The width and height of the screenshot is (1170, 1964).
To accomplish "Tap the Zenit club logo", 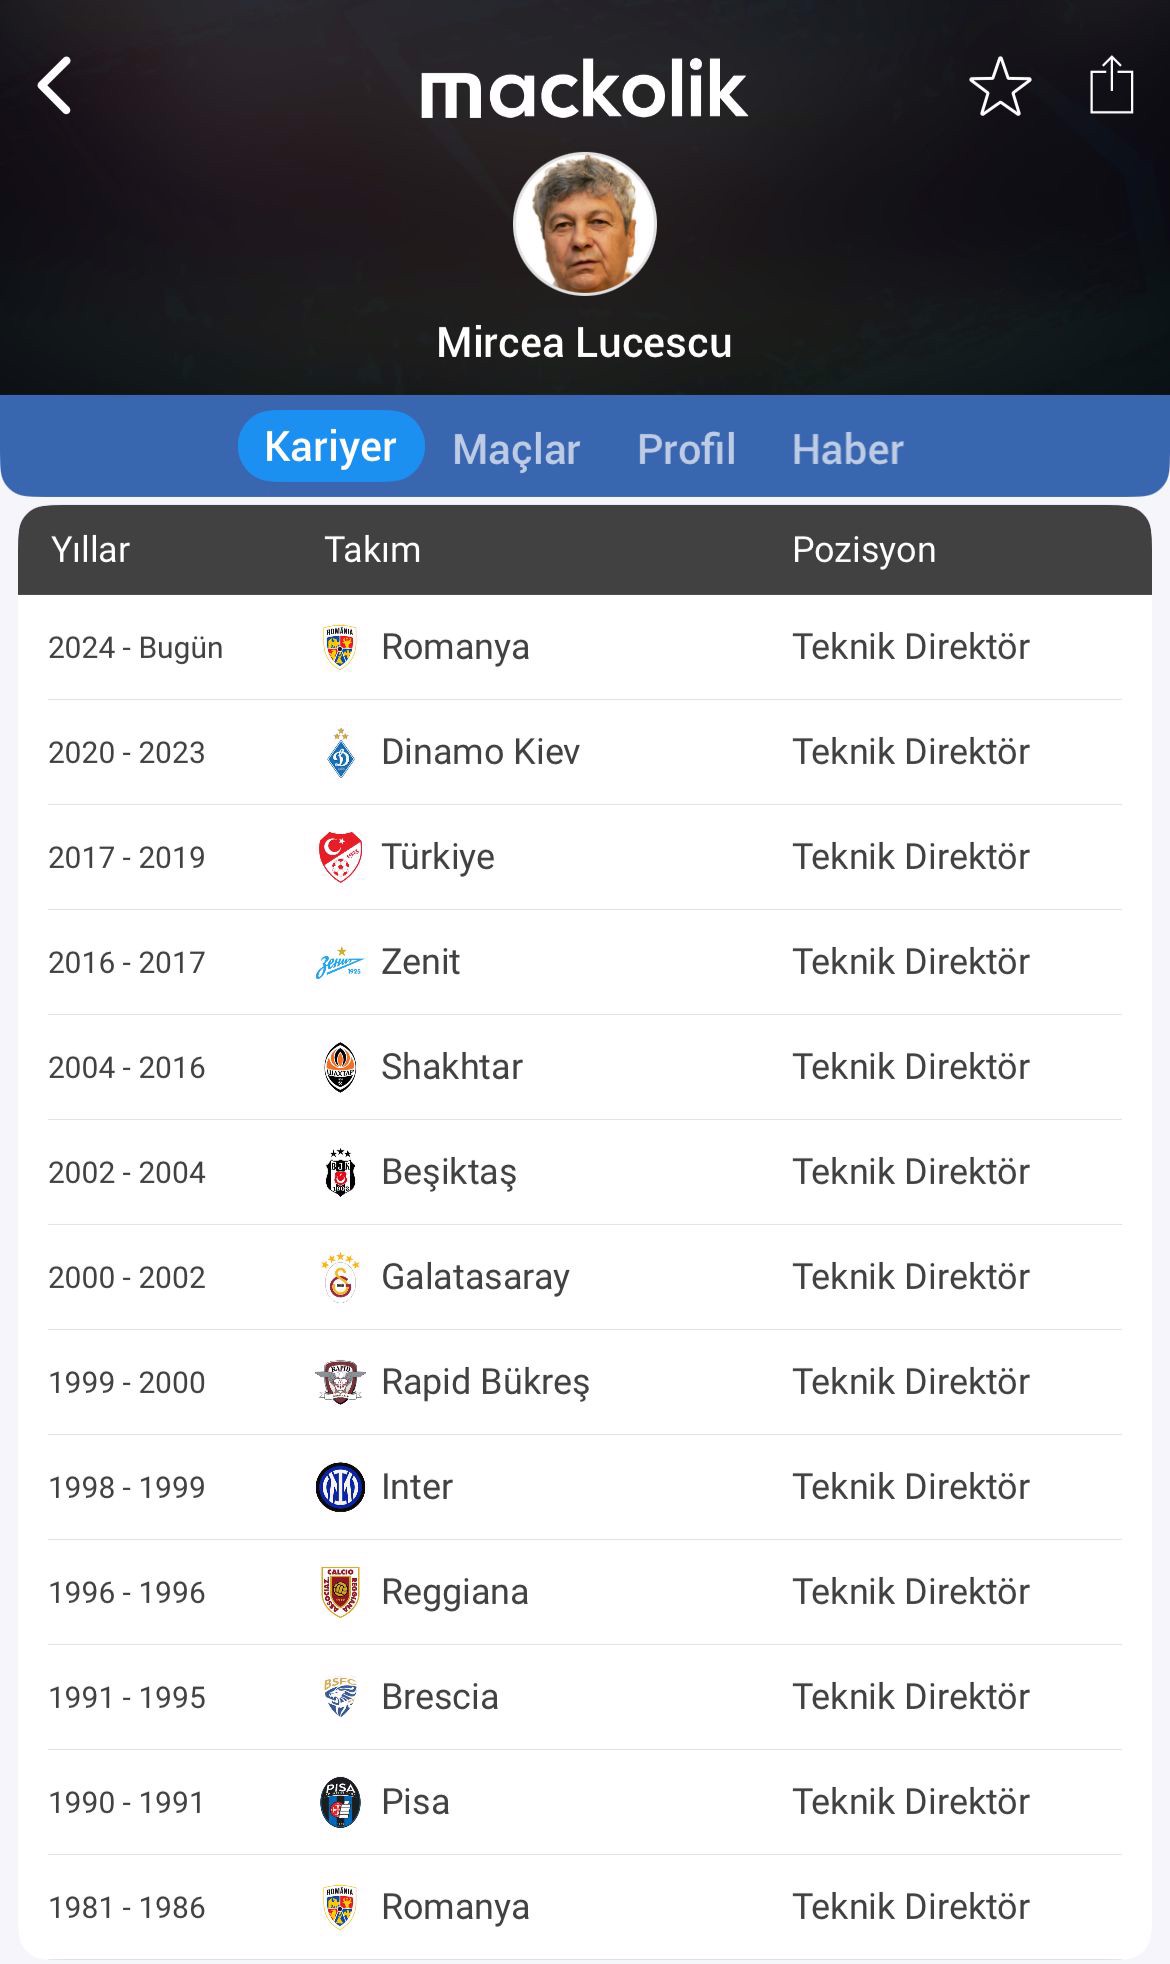I will [x=340, y=963].
